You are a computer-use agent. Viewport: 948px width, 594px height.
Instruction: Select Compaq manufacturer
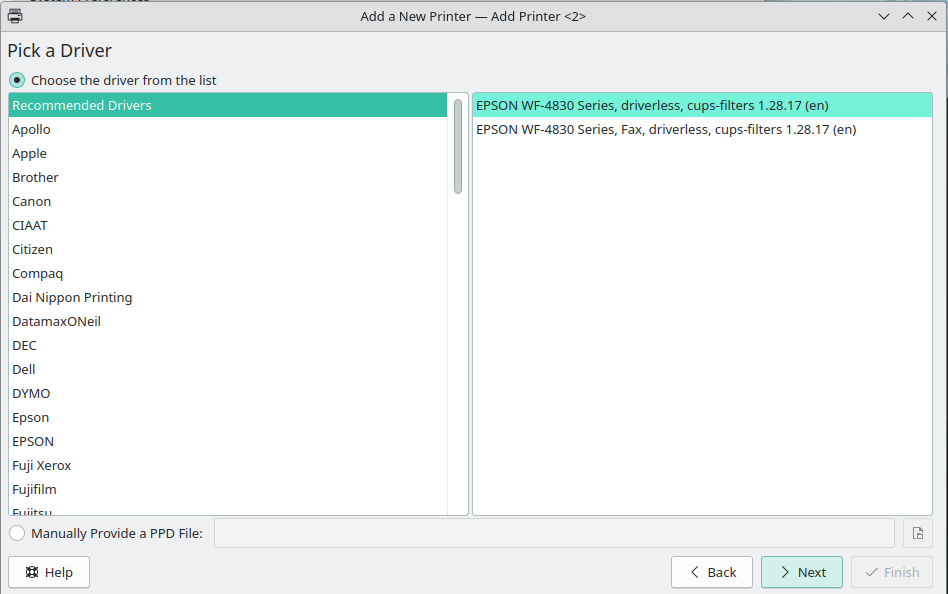tap(228, 273)
